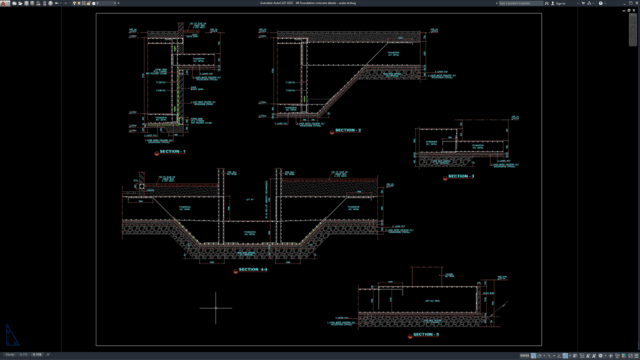The width and height of the screenshot is (640, 360).
Task: Expand the workspace switching dropdown arrow
Action: pos(606,356)
